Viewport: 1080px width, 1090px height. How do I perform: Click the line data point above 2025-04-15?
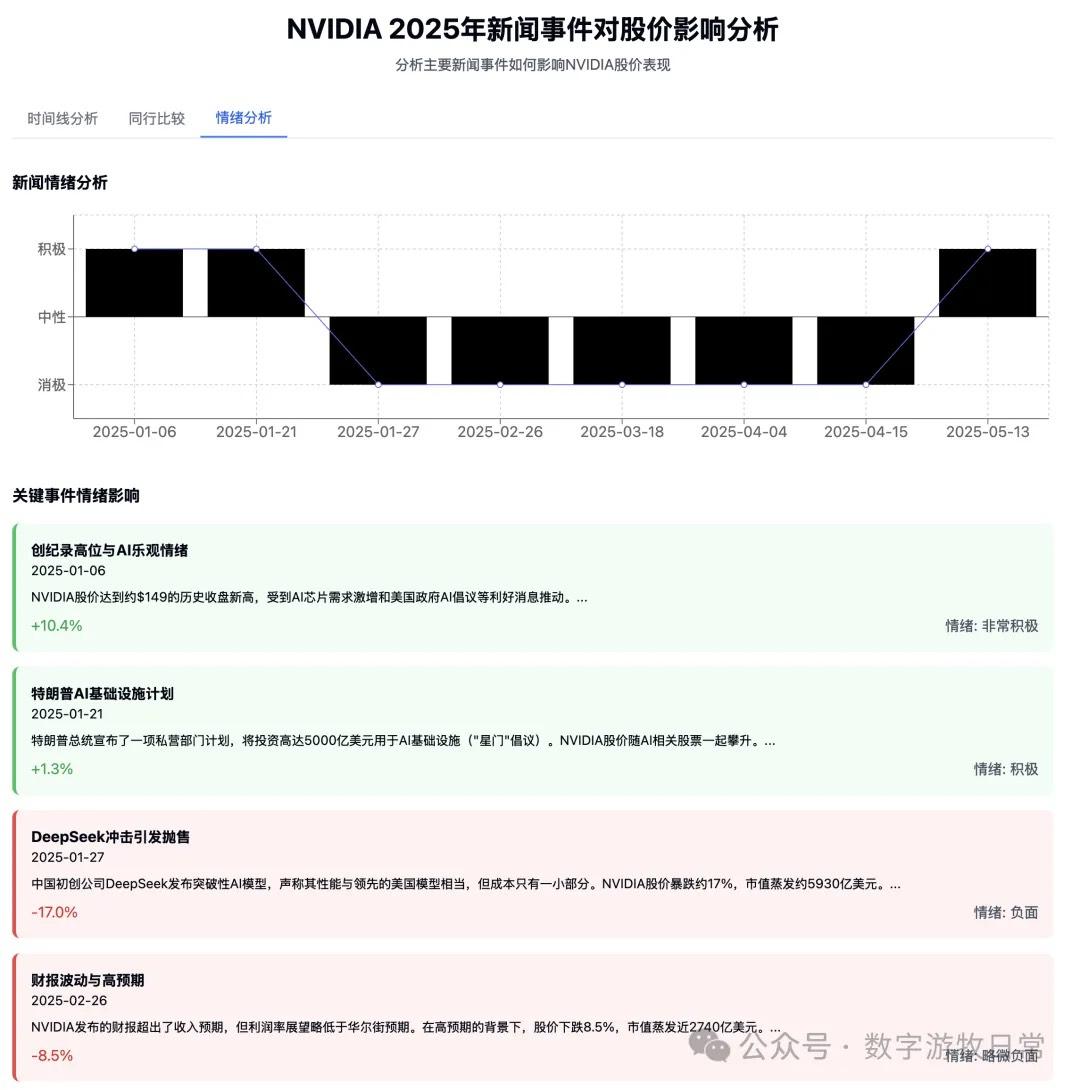[866, 384]
